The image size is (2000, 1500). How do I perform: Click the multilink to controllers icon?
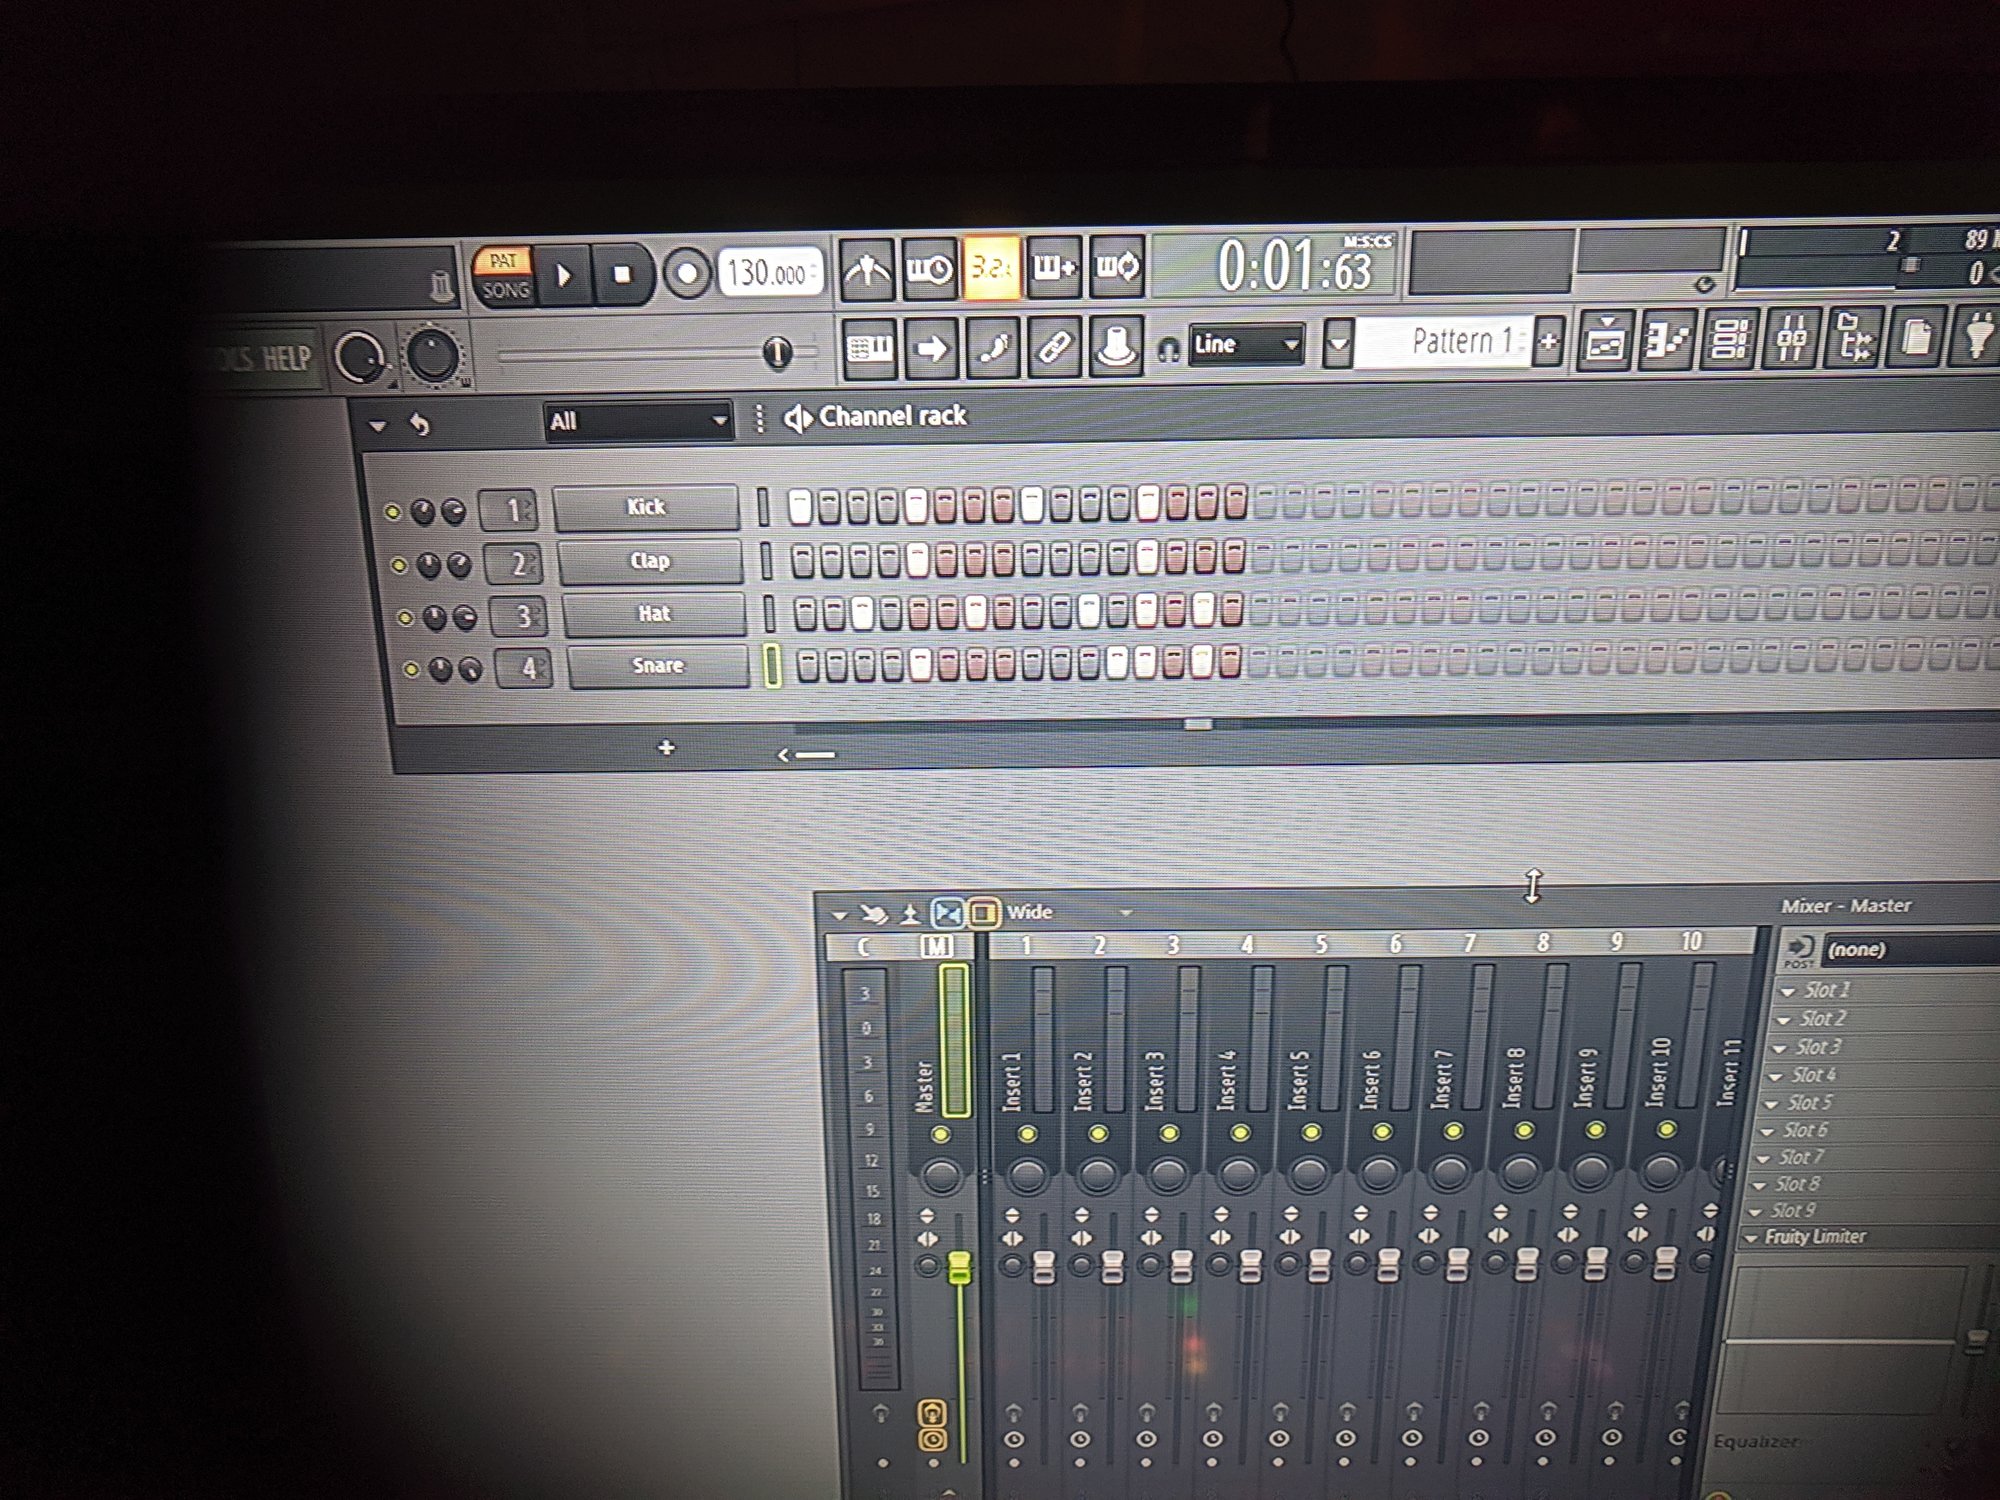tap(1054, 348)
